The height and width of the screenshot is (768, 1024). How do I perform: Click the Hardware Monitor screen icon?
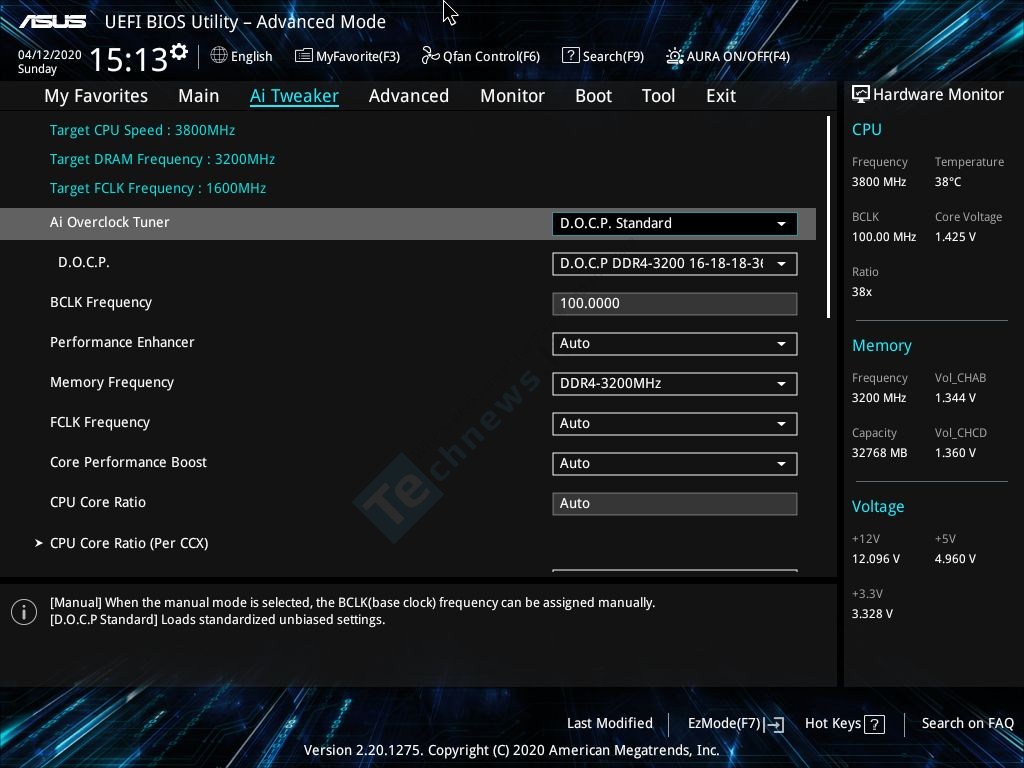[x=861, y=95]
